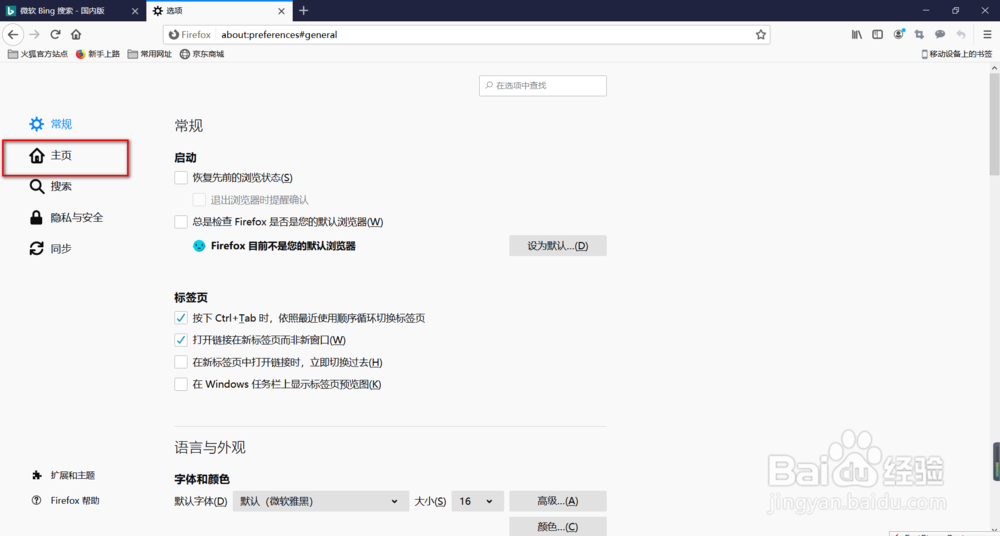
Task: Toggle the sidebar icon in toolbar
Action: pos(878,34)
